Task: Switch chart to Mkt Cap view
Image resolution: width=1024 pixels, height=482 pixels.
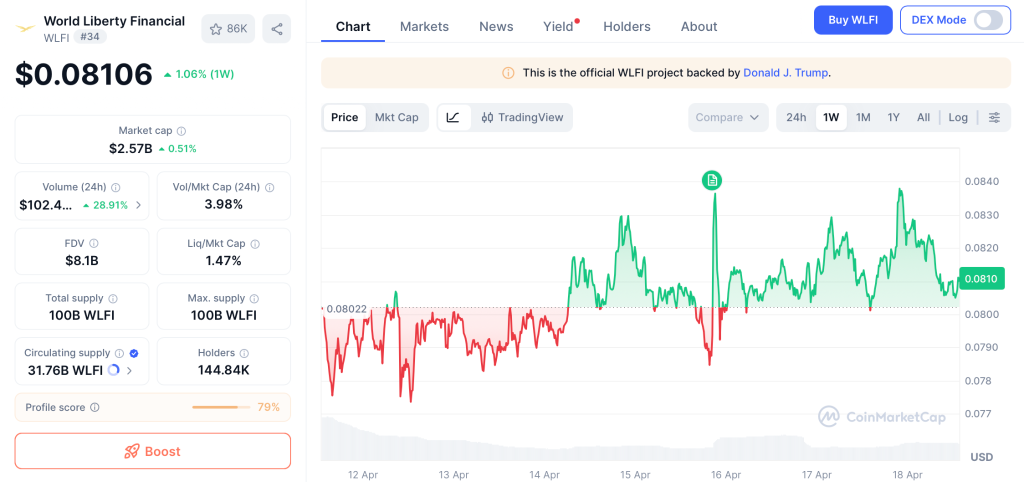Action: click(x=396, y=117)
